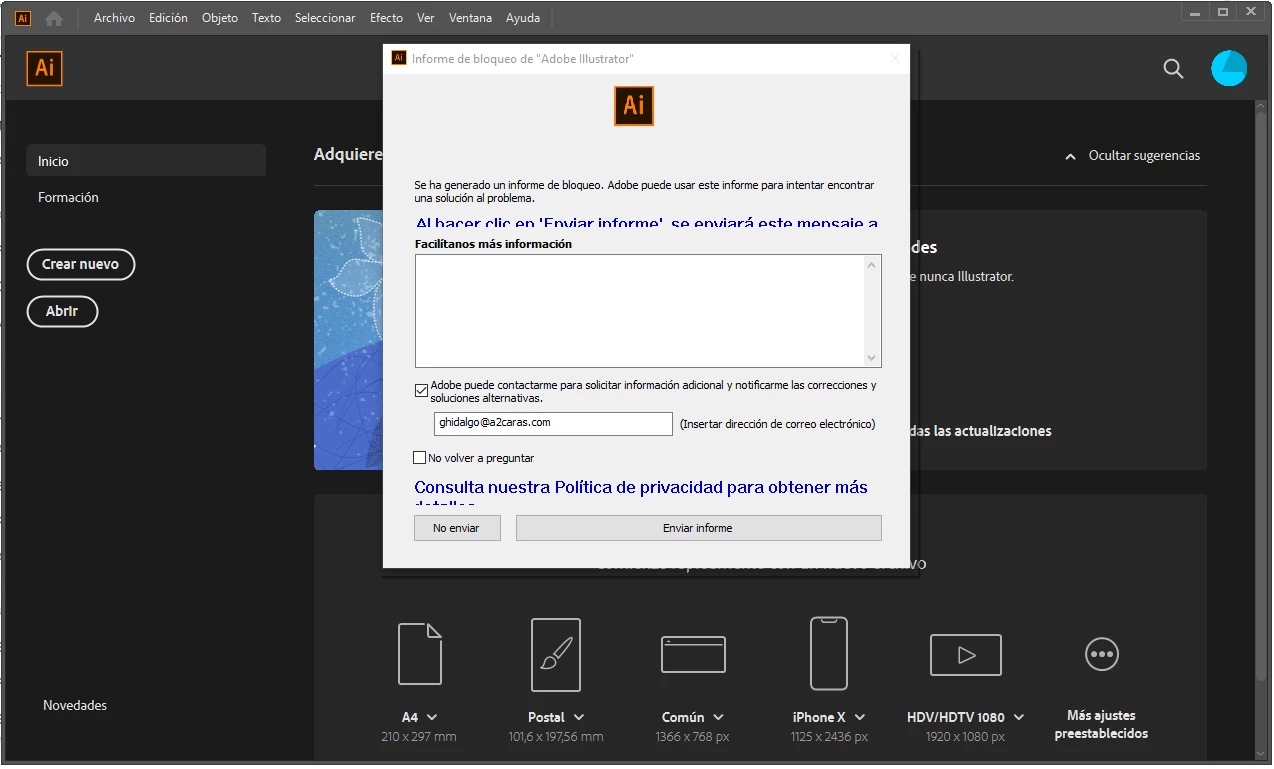Minimize the Illustrator window
The height and width of the screenshot is (769, 1274).
1196,11
